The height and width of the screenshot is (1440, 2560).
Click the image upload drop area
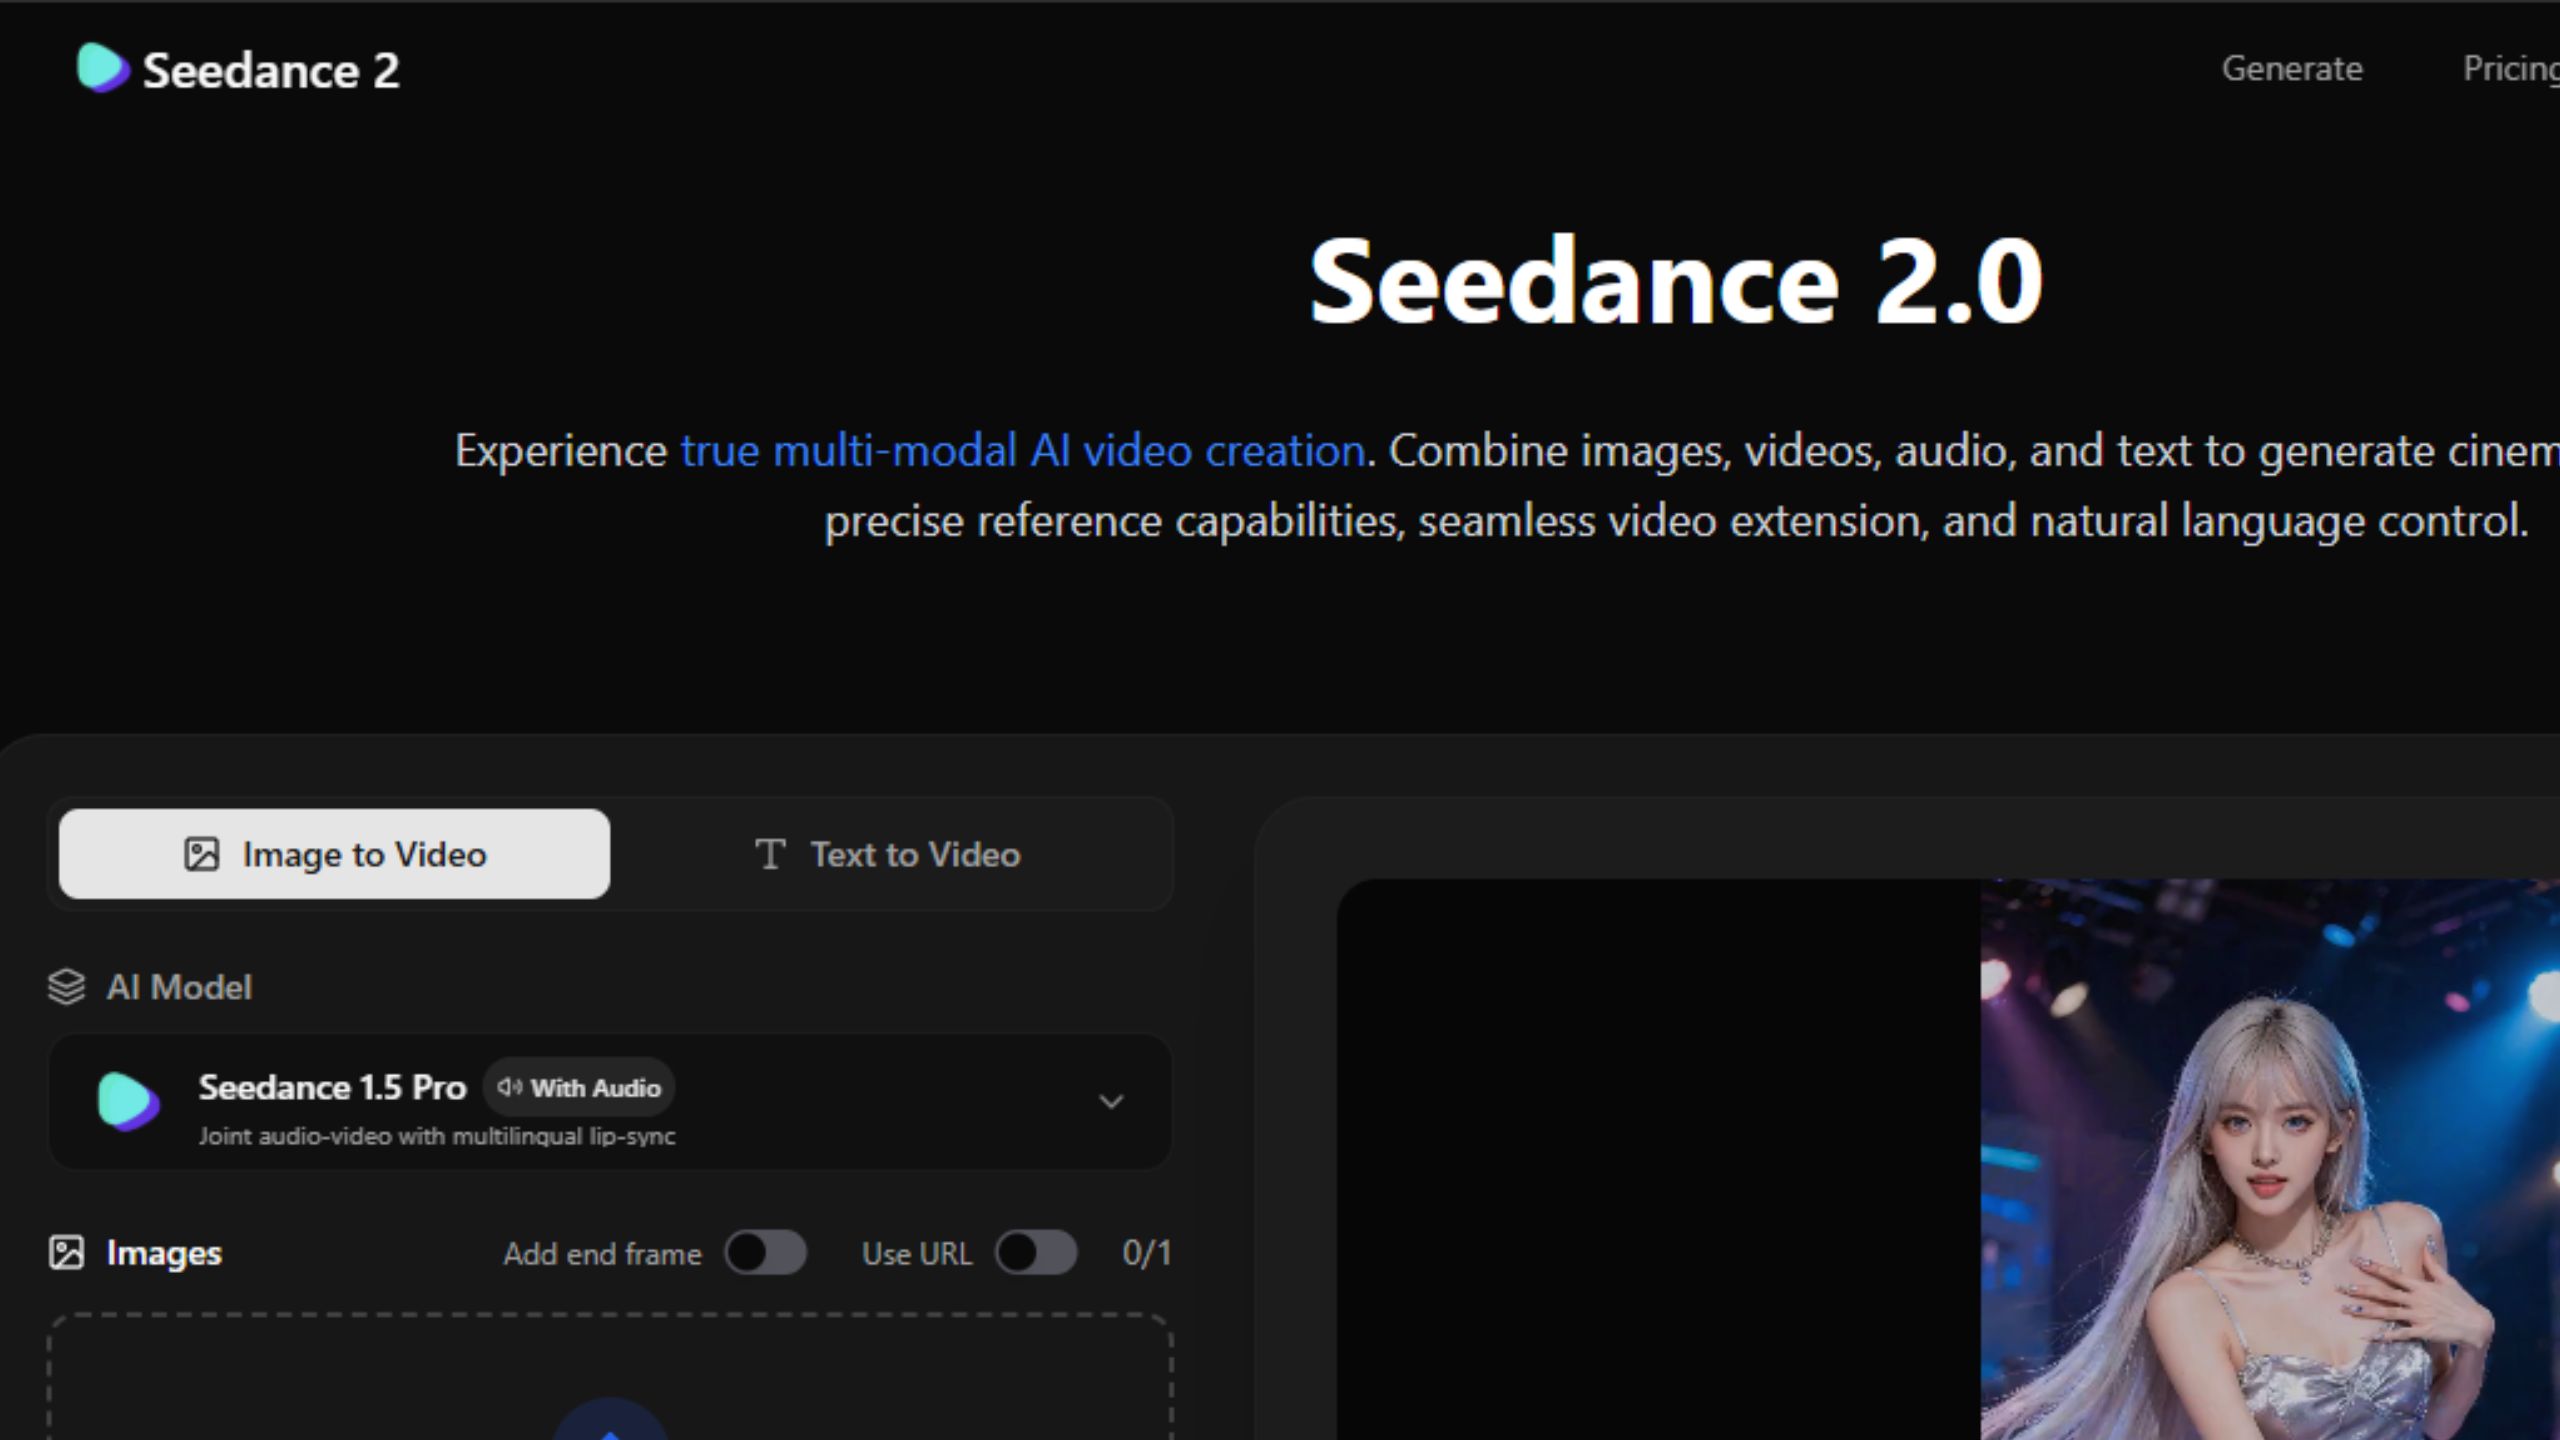tap(610, 1377)
